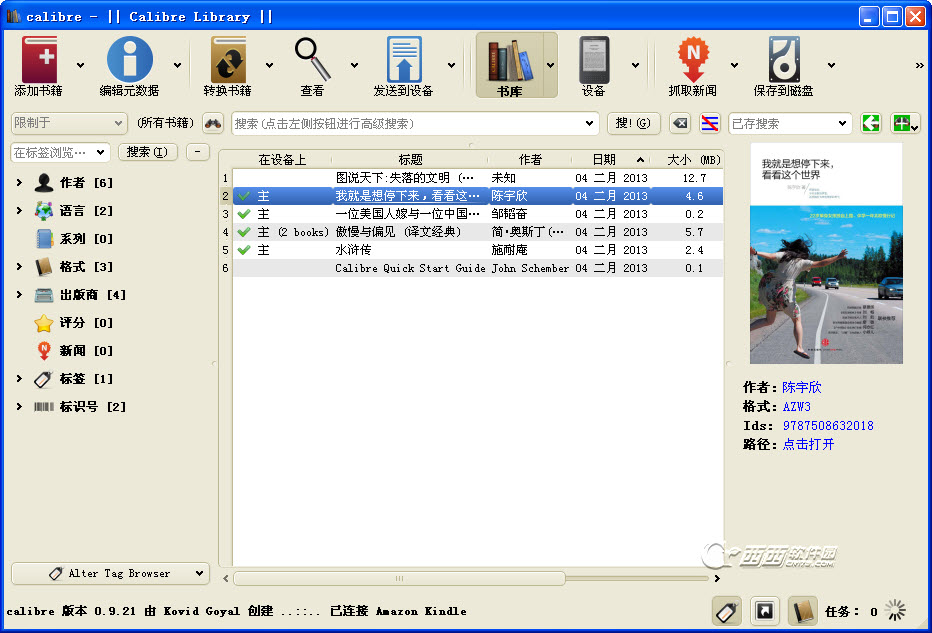932x633 pixels.
Task: Click Save to disk (保存到磁盘) icon
Action: (783, 61)
